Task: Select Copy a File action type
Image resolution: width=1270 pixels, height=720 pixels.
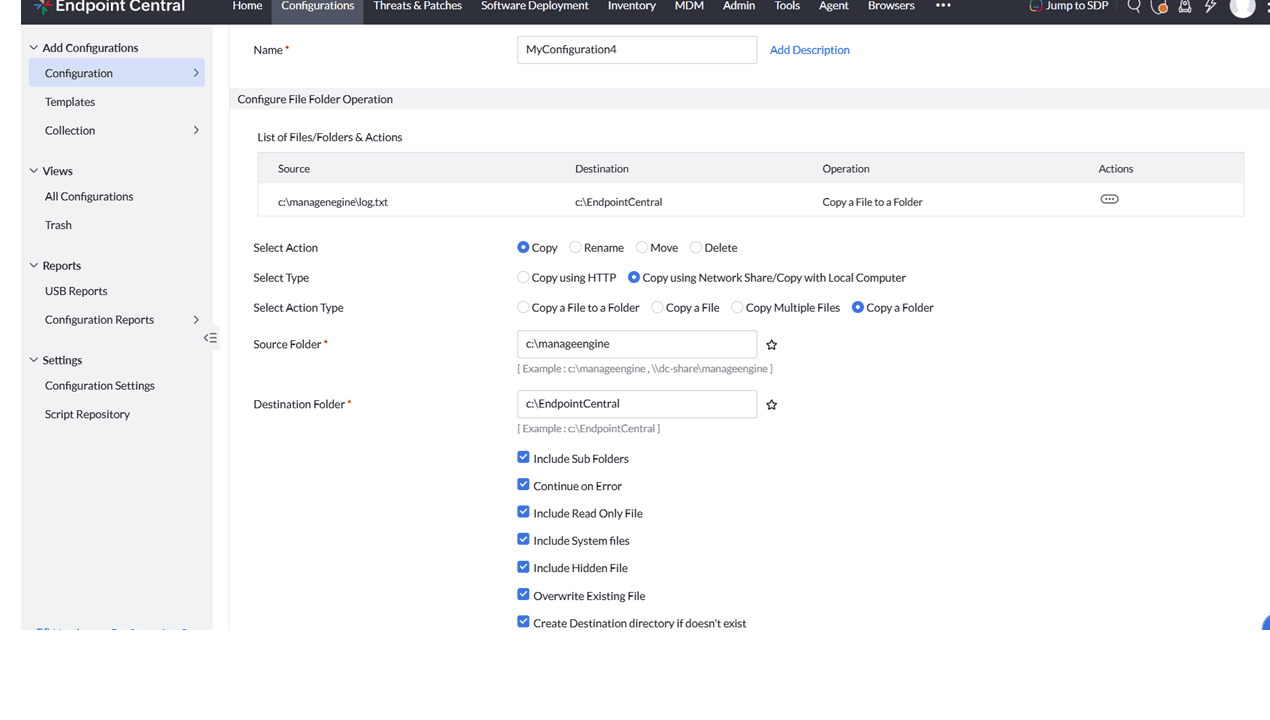Action: (657, 307)
